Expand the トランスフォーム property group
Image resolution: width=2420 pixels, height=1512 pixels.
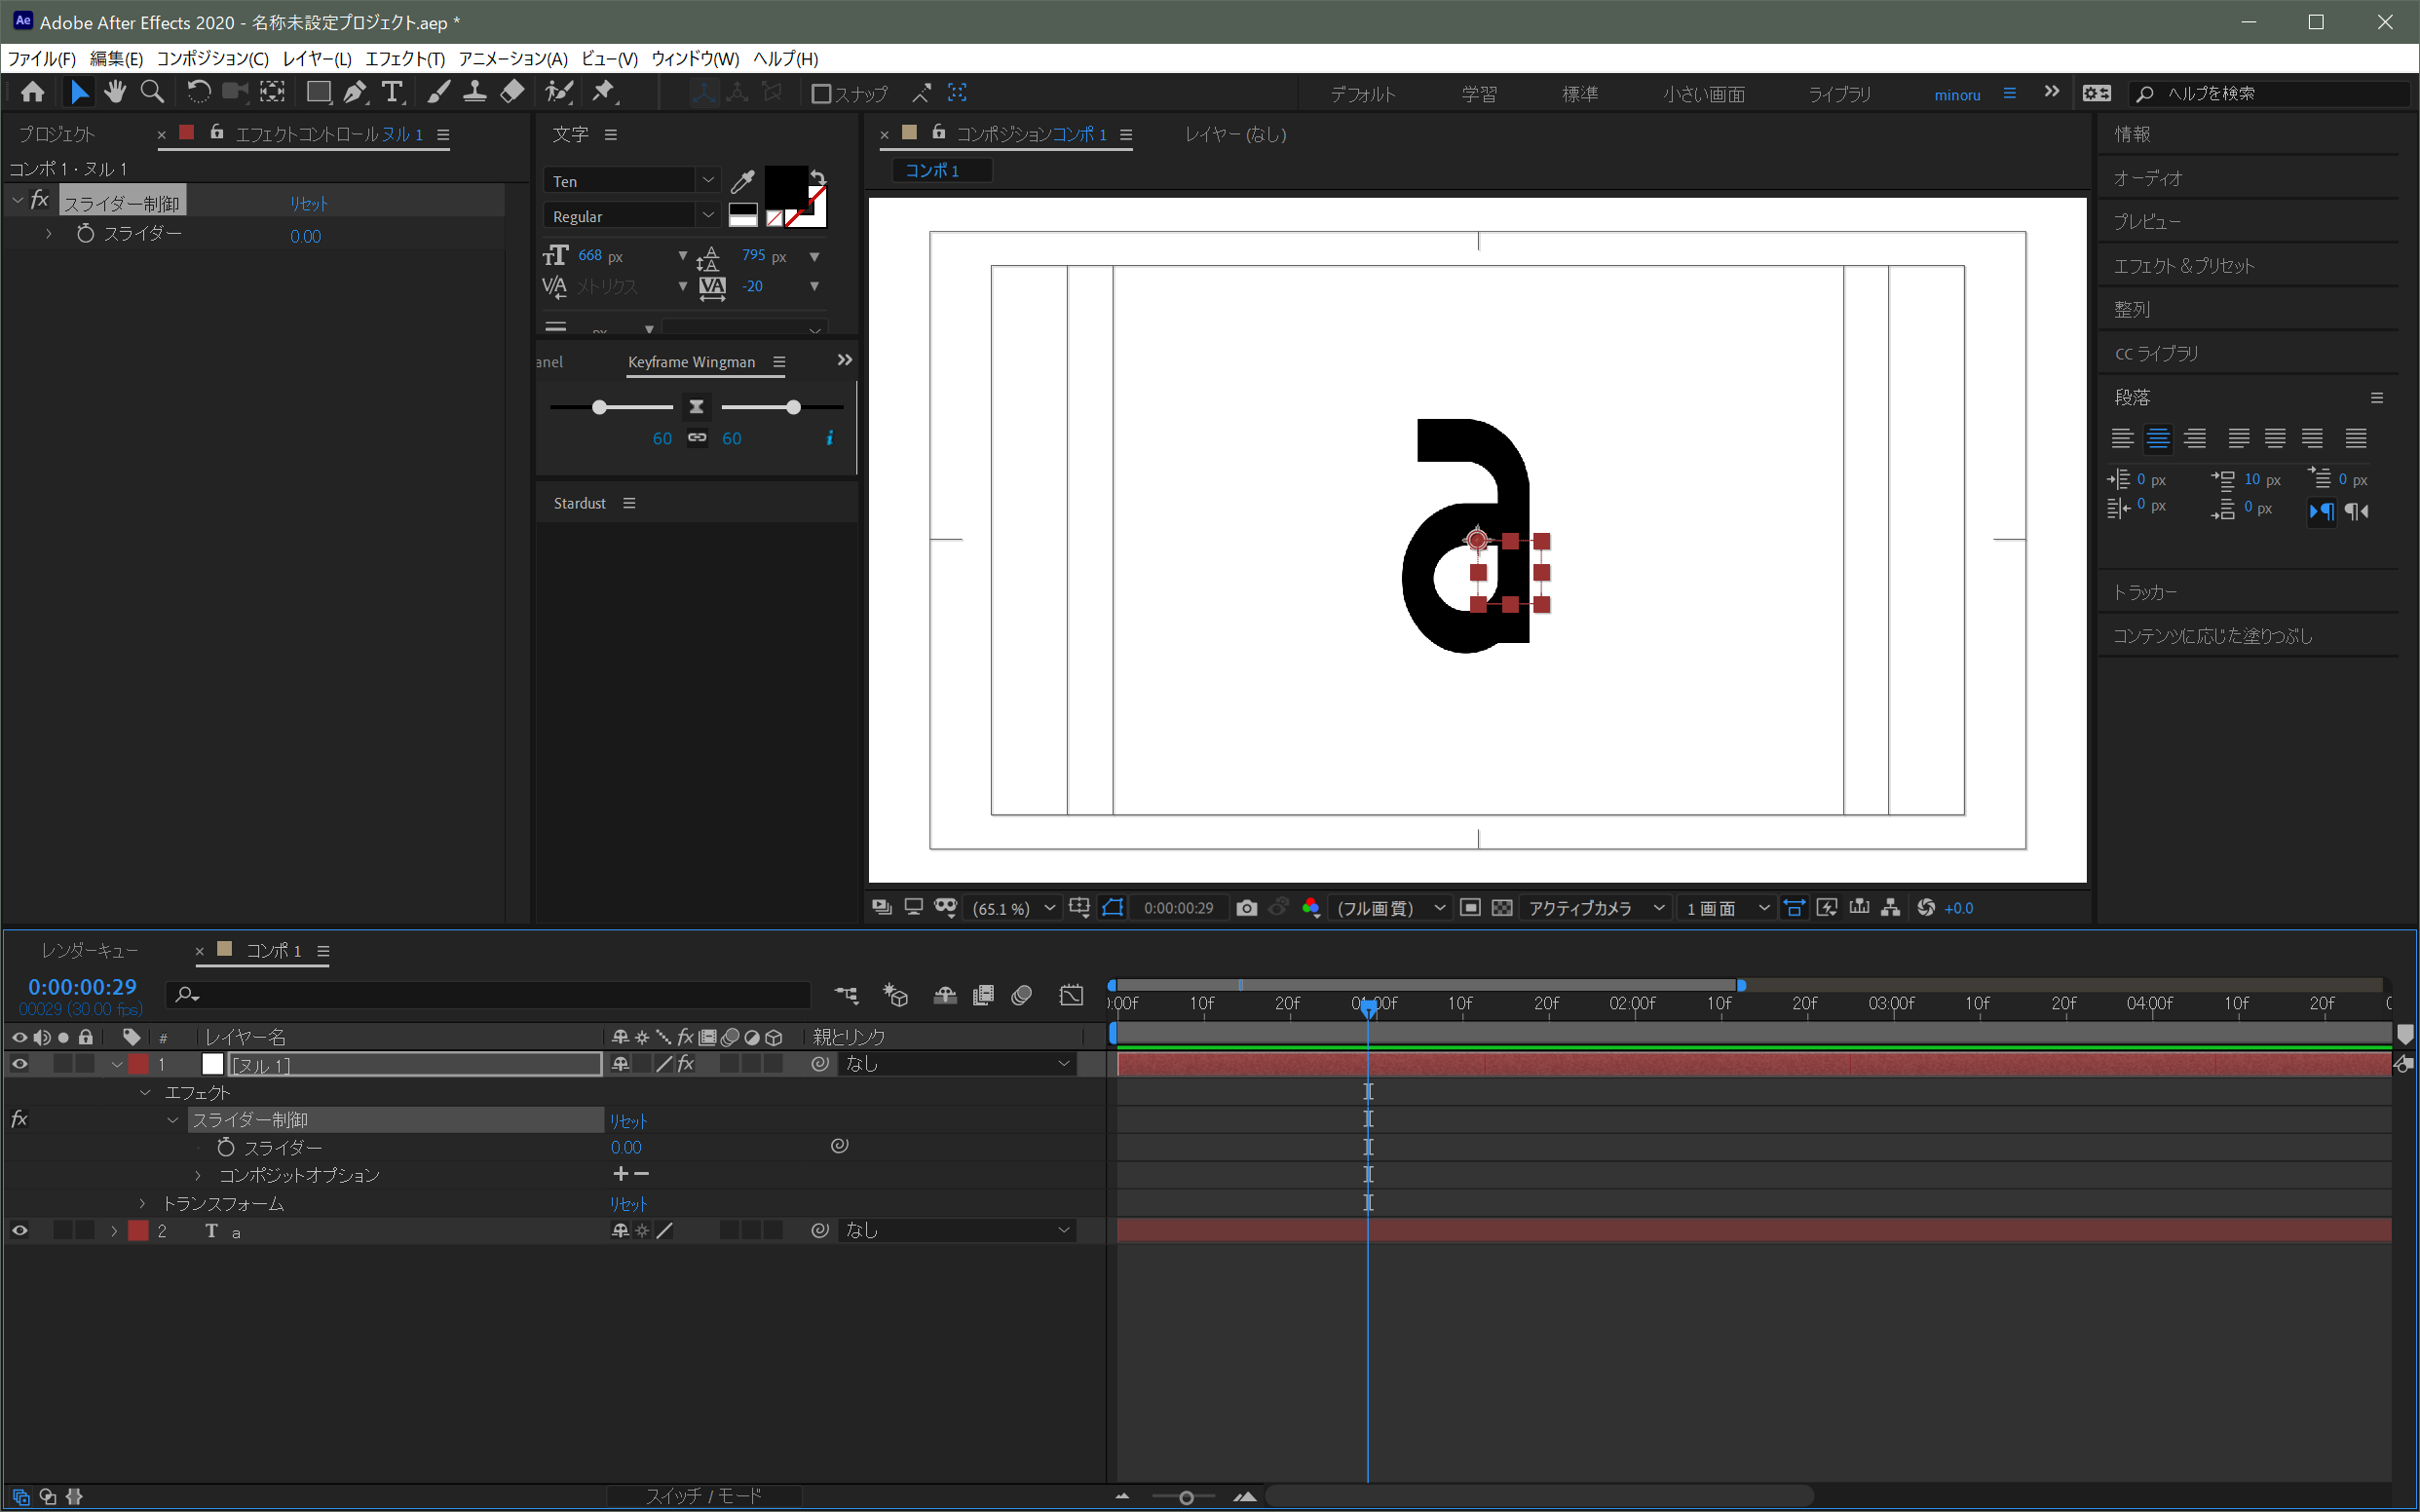click(142, 1203)
